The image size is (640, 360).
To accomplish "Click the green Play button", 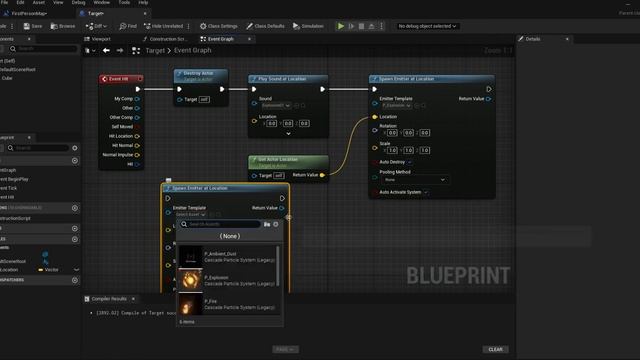I will (340, 26).
